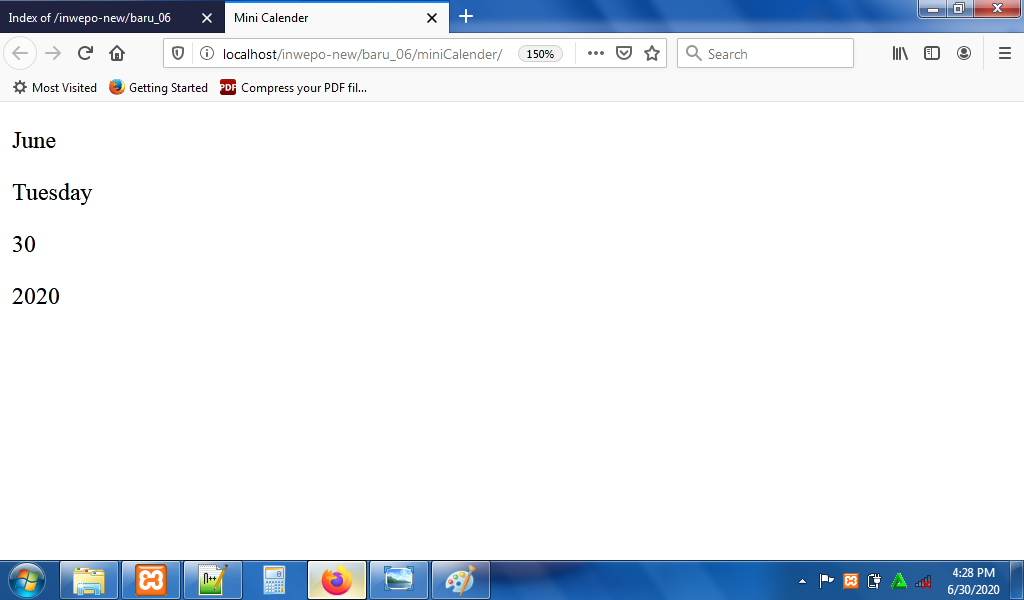Reset the 150% zoom level

[x=540, y=54]
